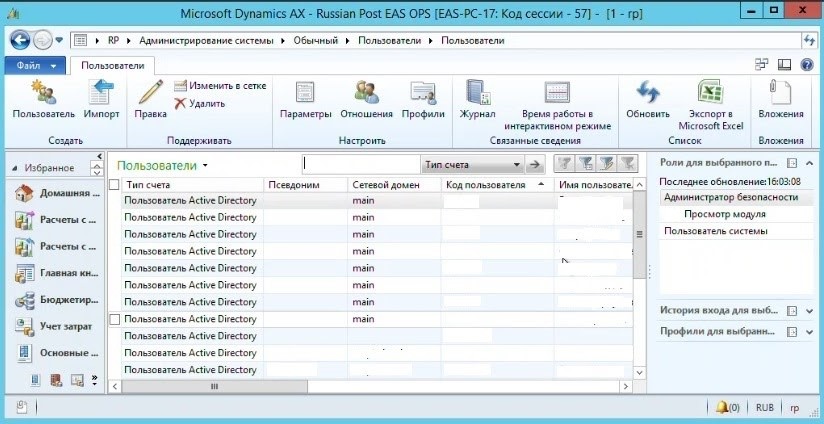Viewport: 824px width, 424px height.
Task: Click the horizontal scrollbar thumb in grid
Action: [214, 386]
